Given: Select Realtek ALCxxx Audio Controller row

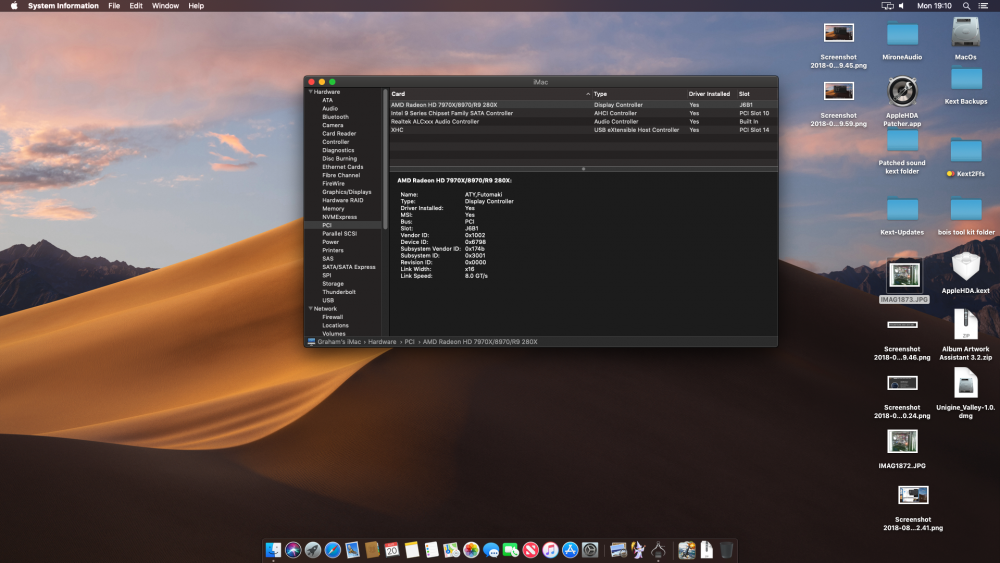Looking at the screenshot, I should (583, 122).
